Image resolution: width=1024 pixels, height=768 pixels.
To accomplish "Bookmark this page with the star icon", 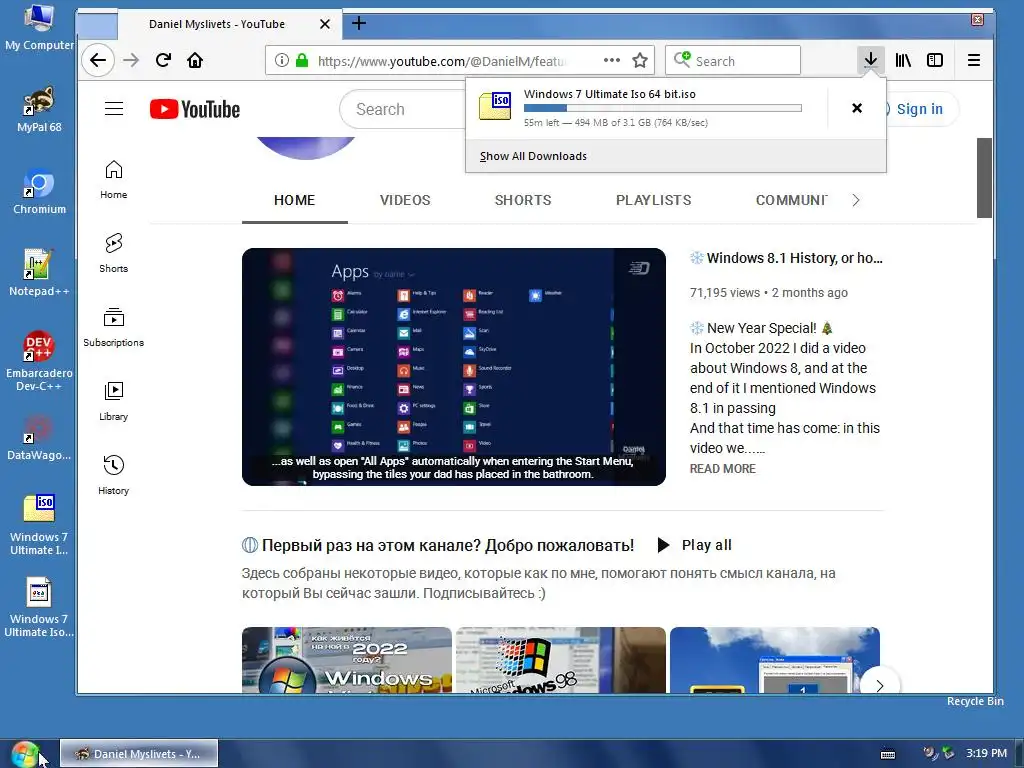I will pos(640,61).
